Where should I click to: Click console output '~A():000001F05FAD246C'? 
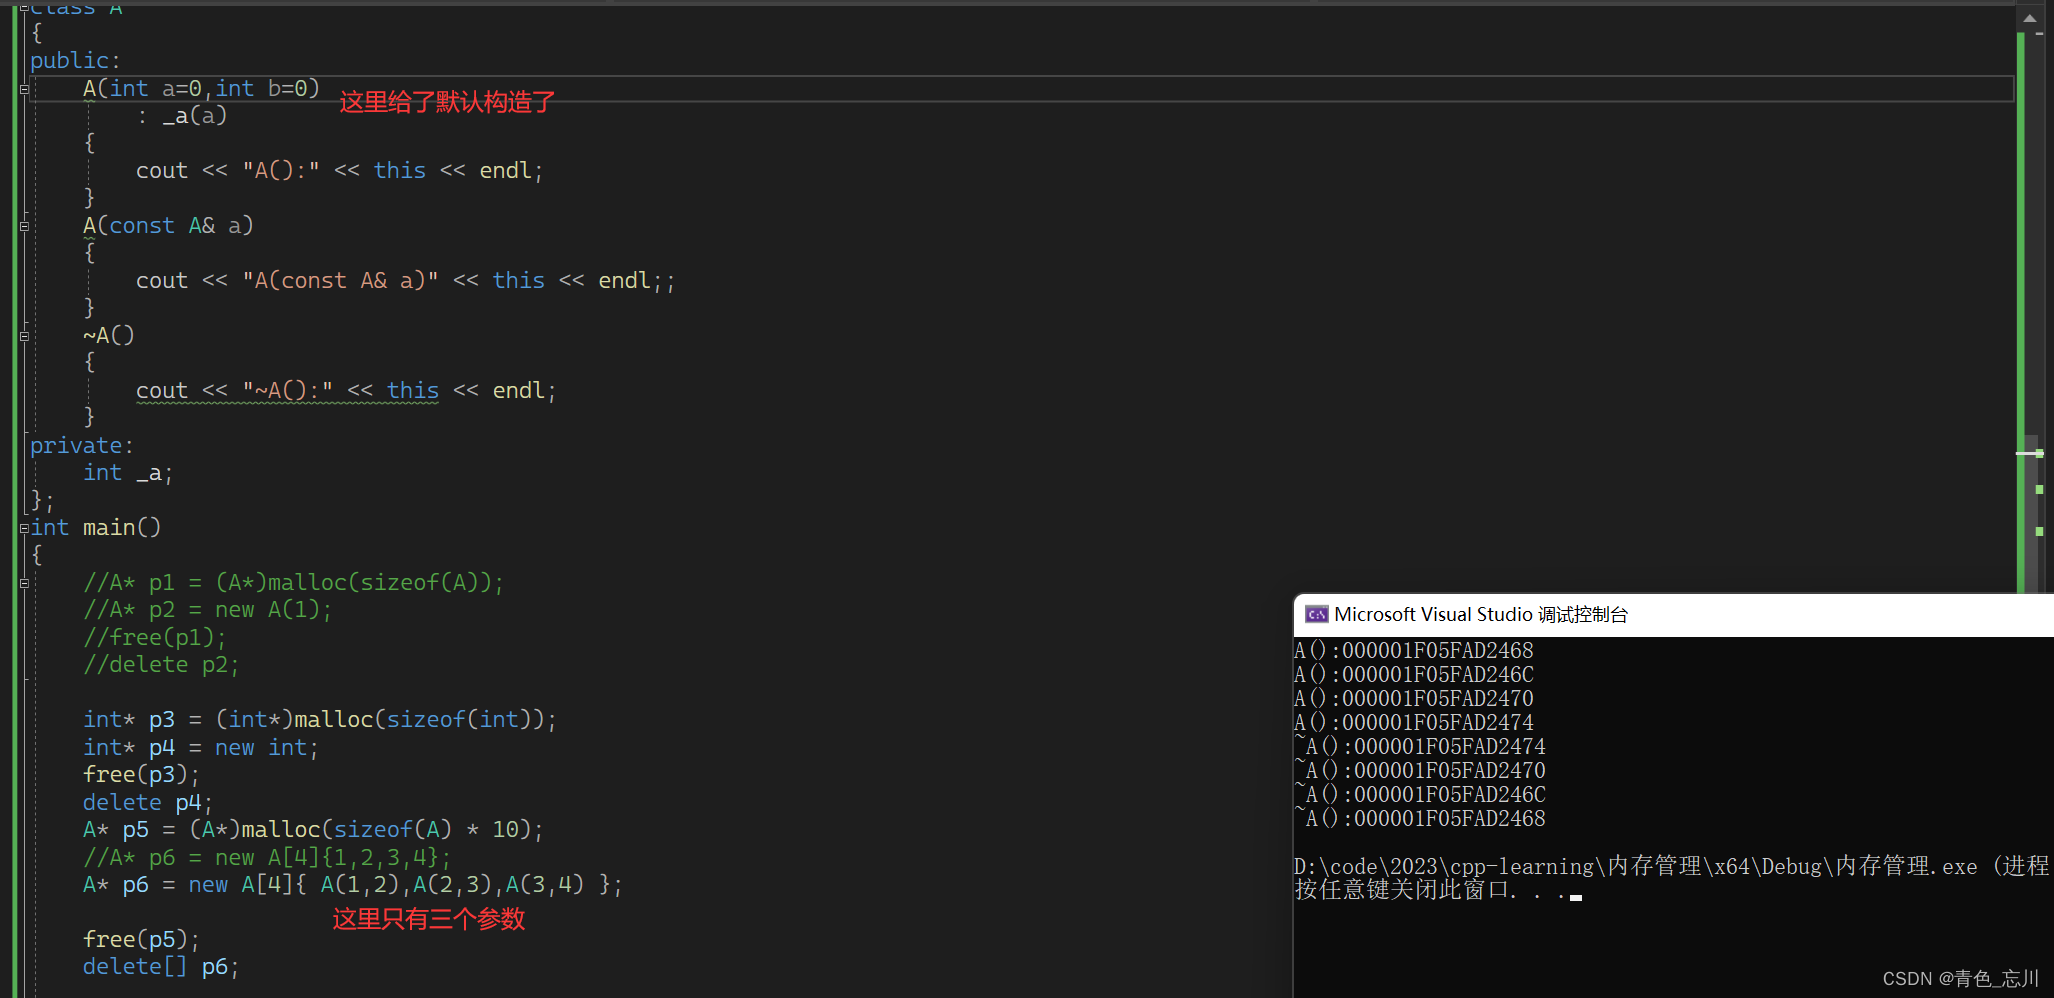(1420, 795)
